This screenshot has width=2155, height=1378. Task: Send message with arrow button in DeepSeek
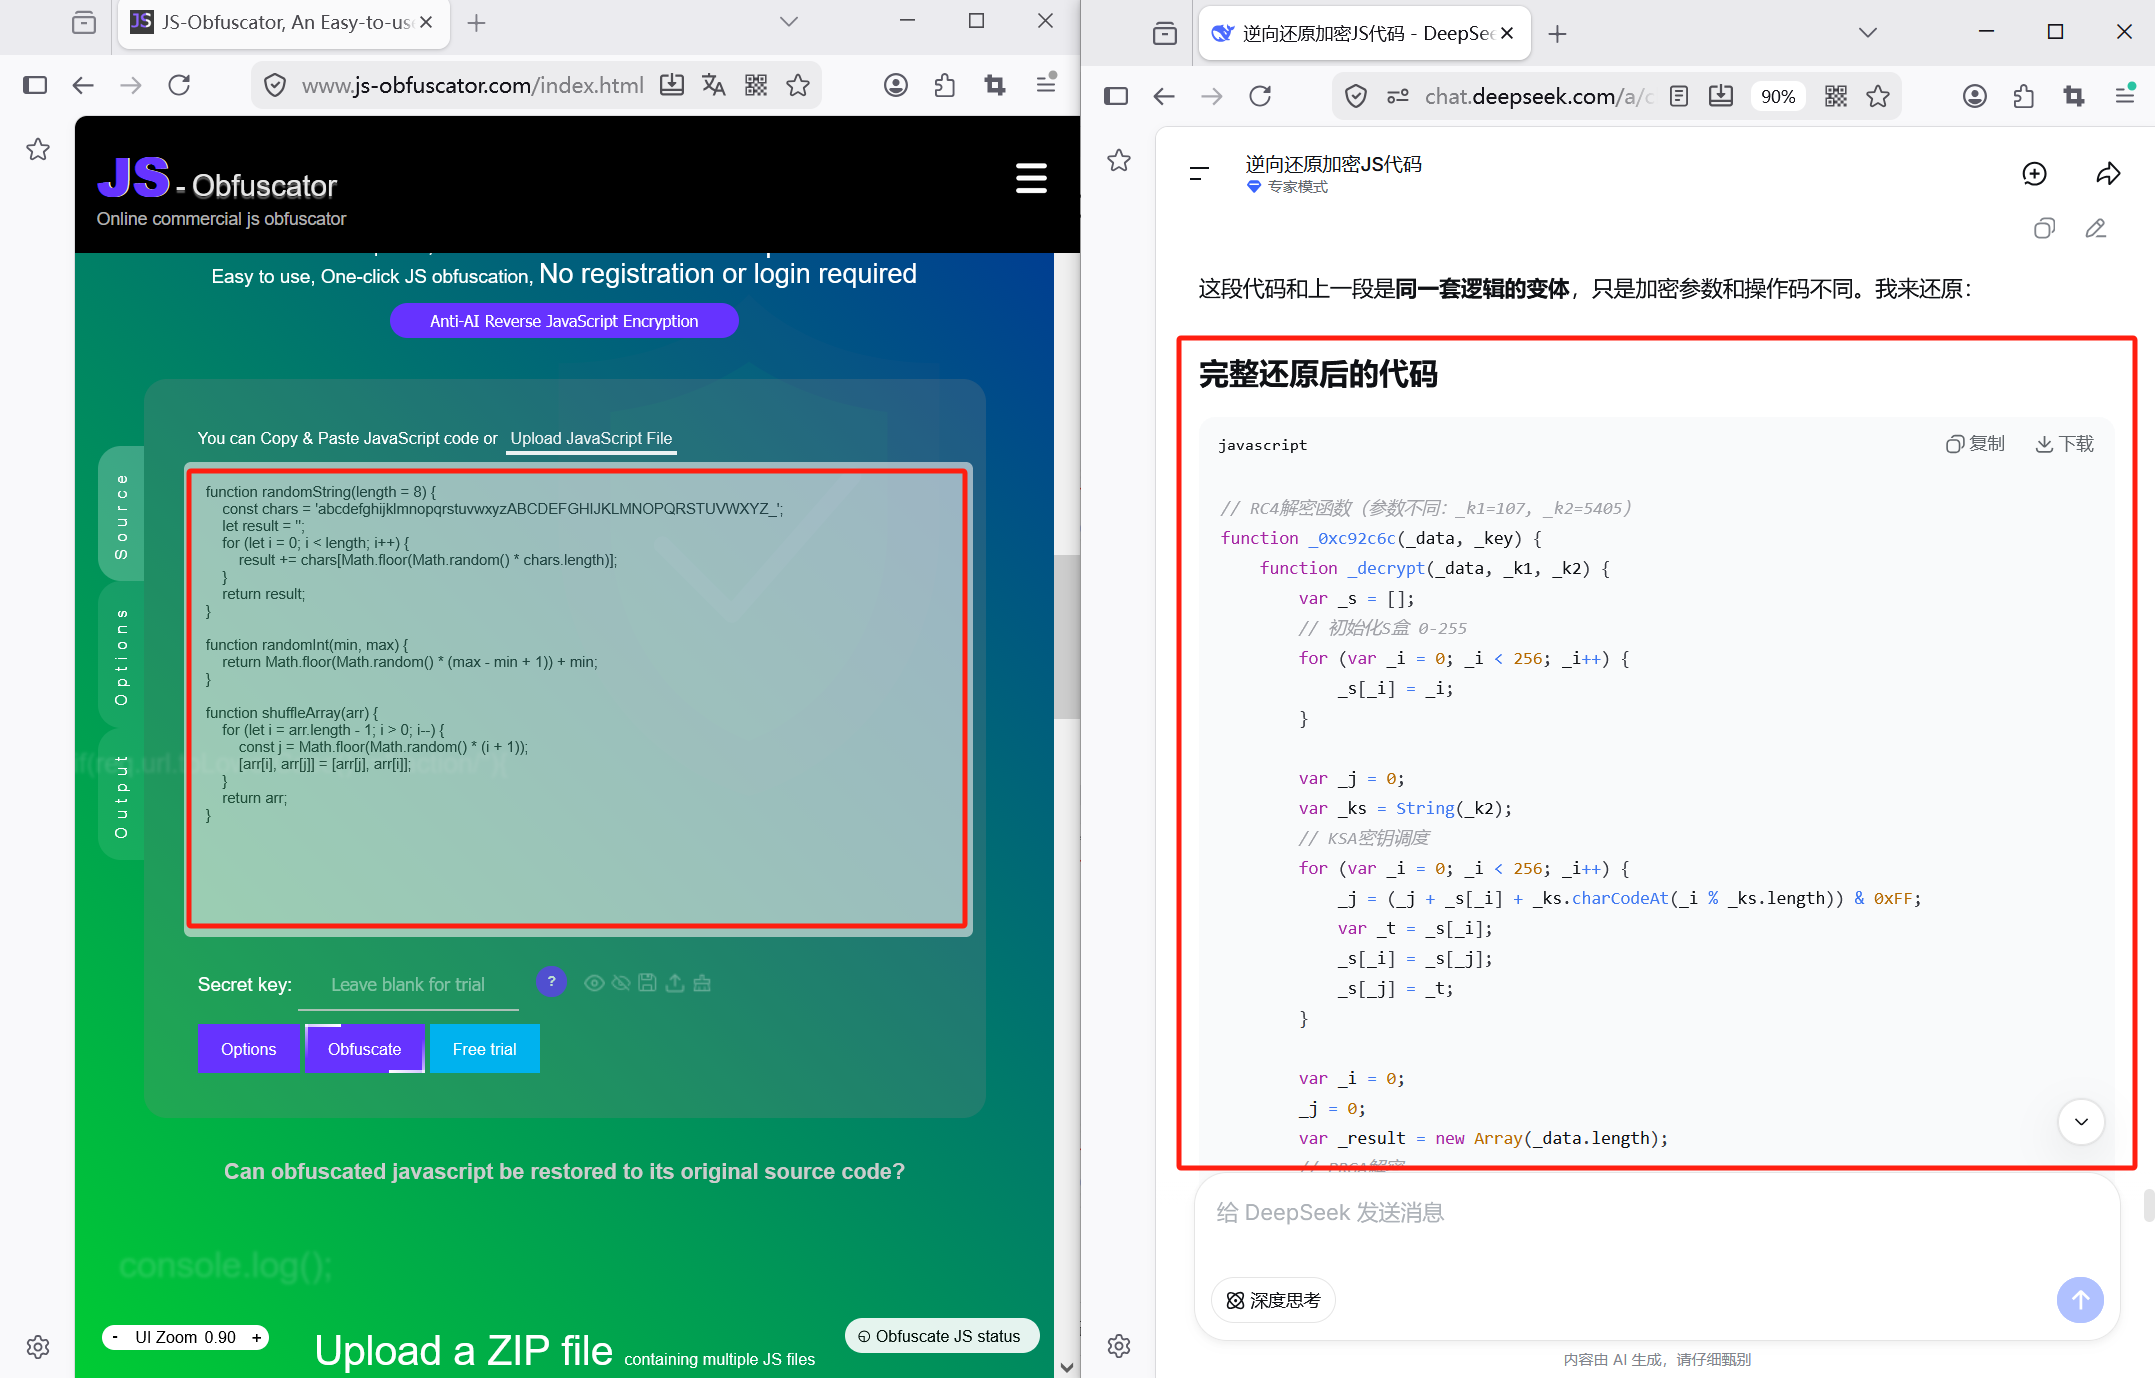(x=2080, y=1300)
